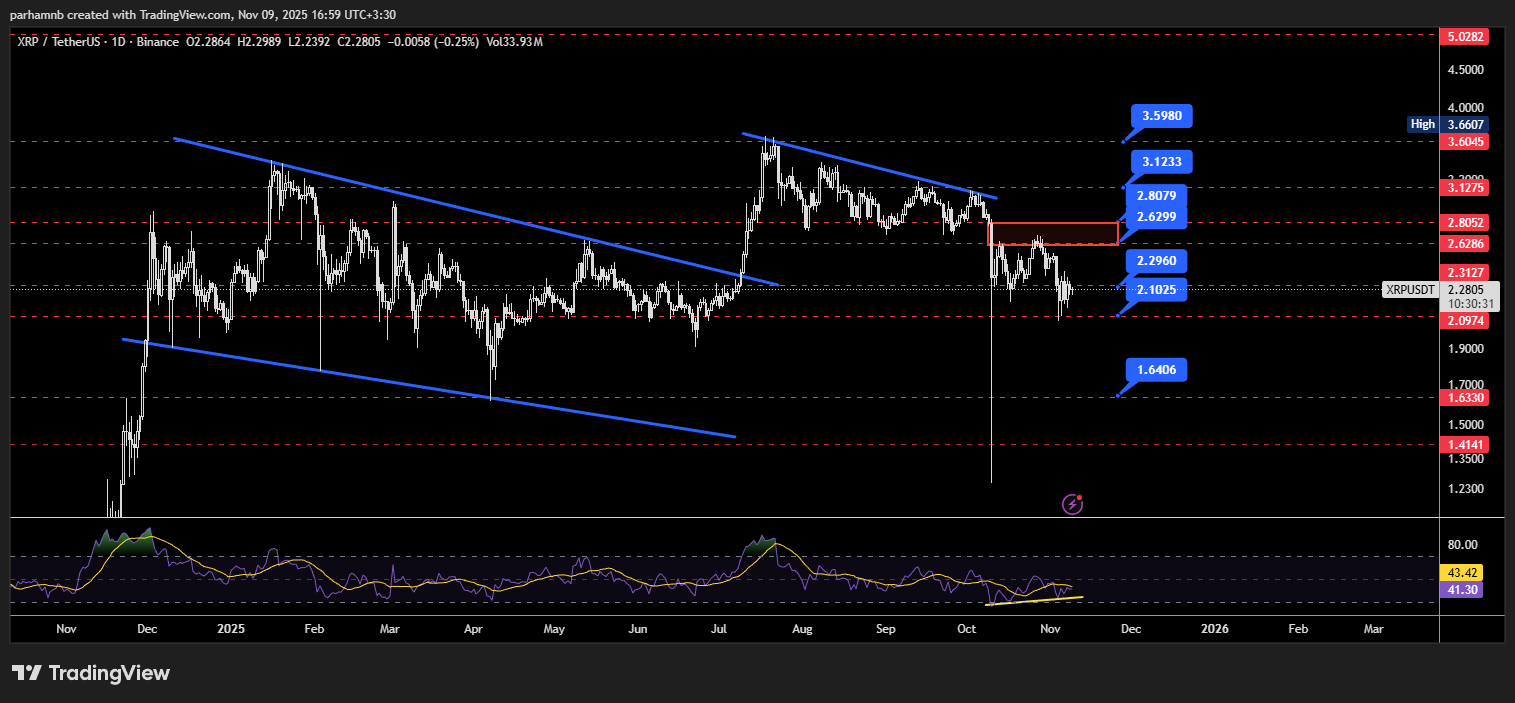Click the XRP / TetherUS symbol title
Image resolution: width=1515 pixels, height=703 pixels.
[x=67, y=43]
